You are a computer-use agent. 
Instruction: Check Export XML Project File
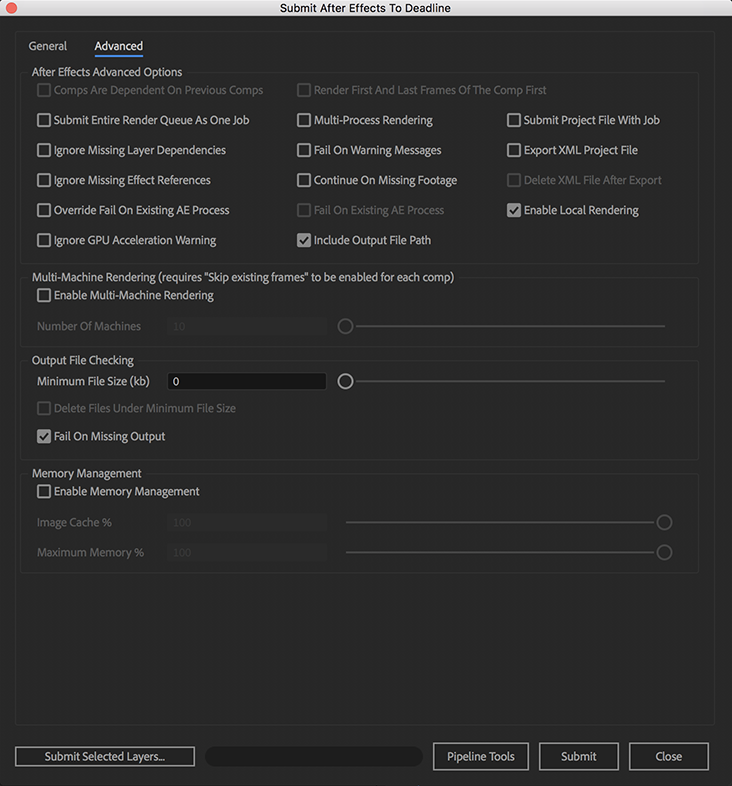click(x=514, y=150)
